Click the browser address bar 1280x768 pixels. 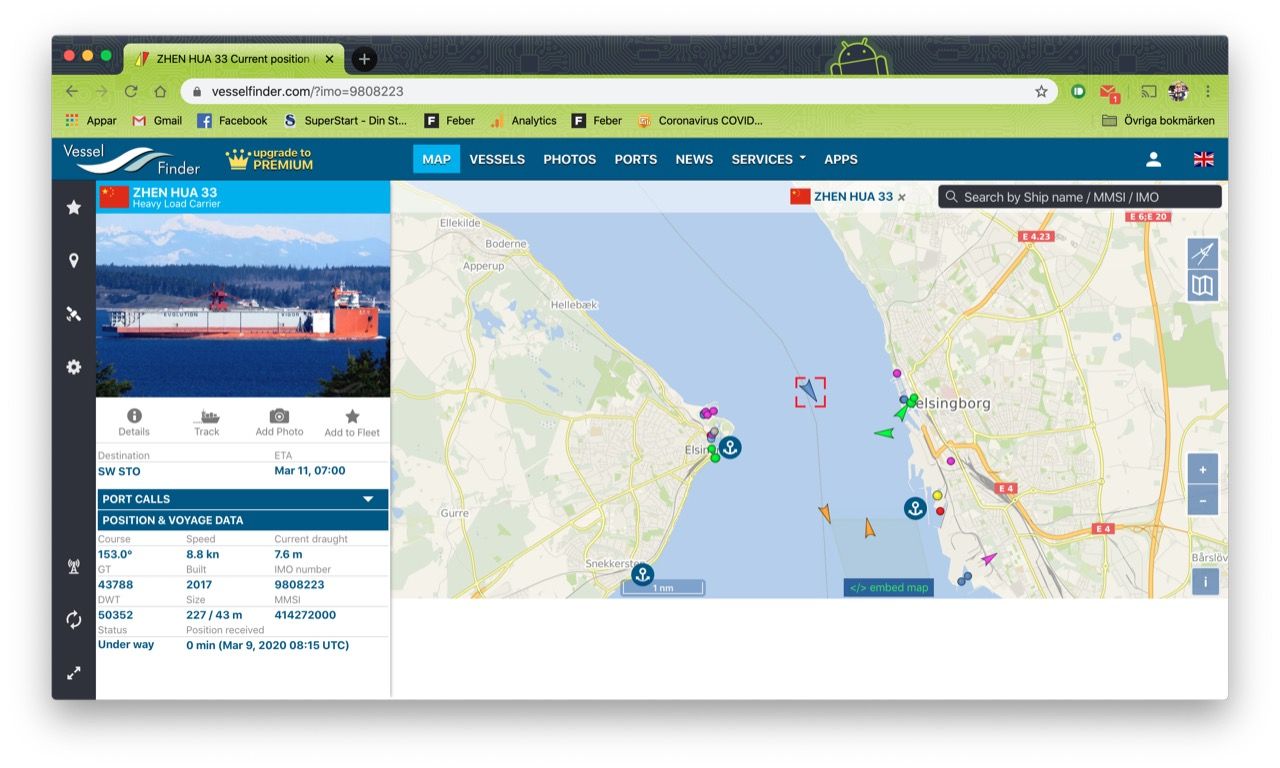click(620, 91)
